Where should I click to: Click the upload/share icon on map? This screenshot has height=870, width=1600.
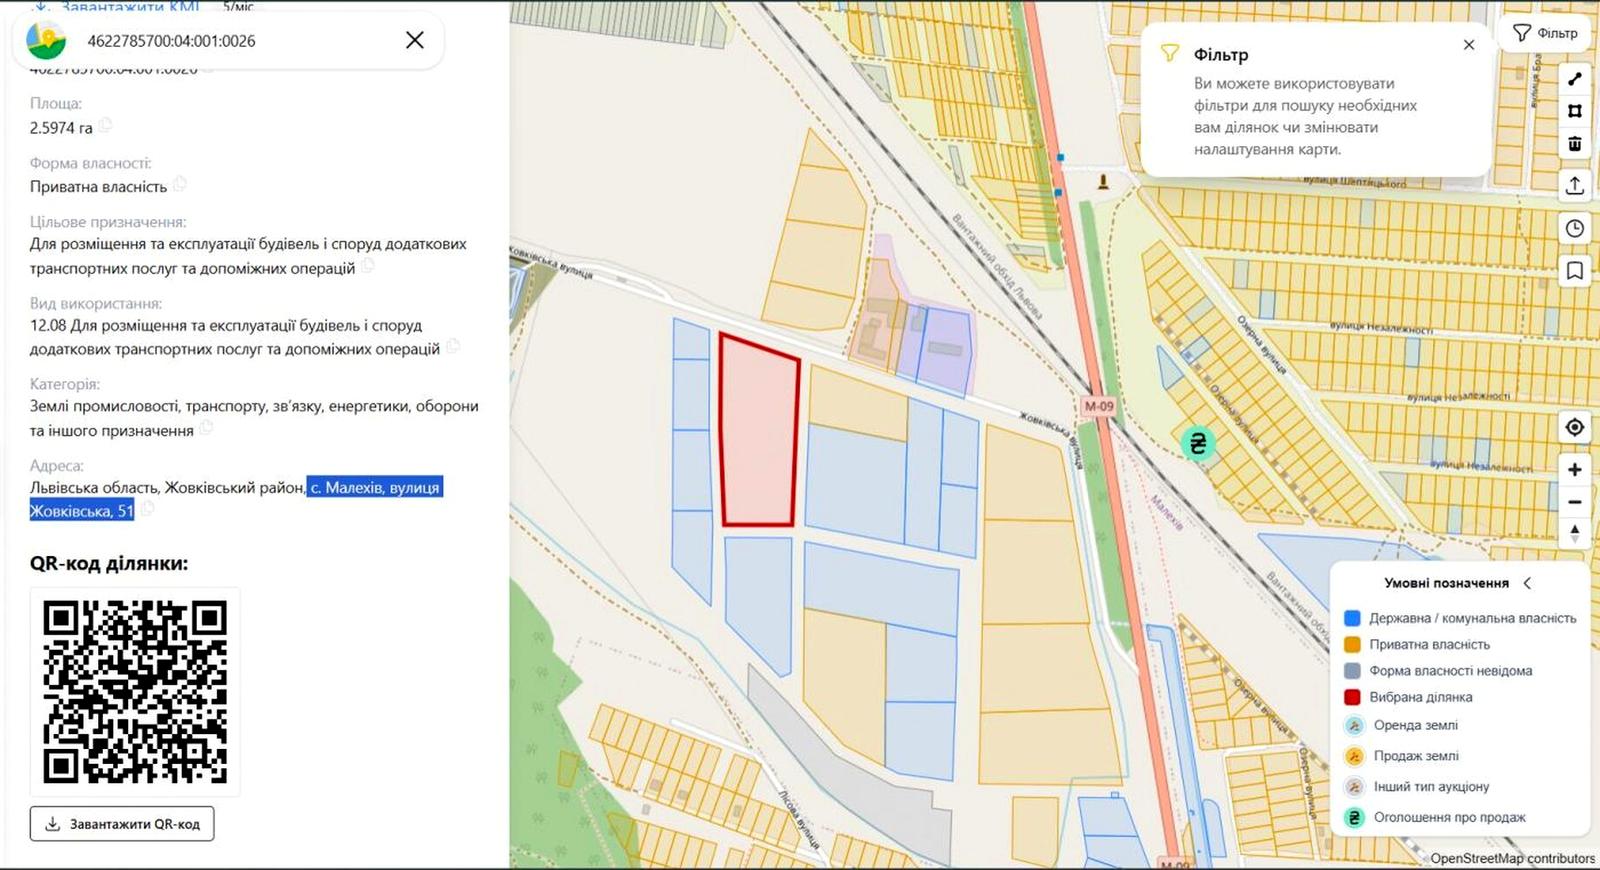pyautogui.click(x=1574, y=186)
